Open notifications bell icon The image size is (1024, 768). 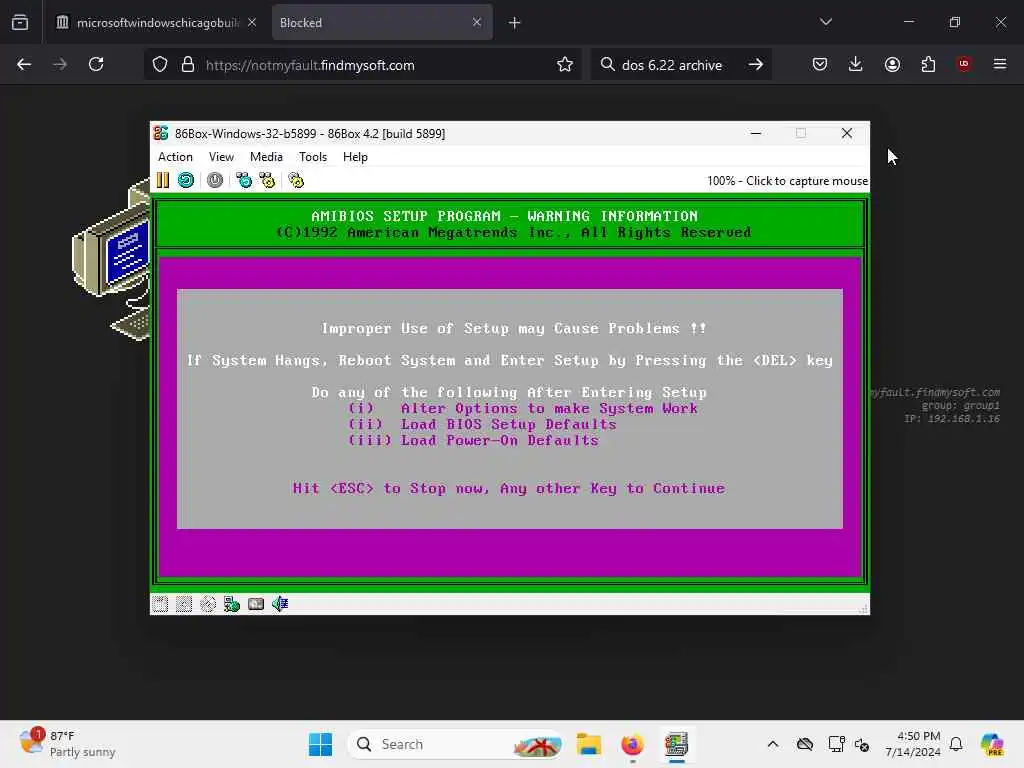[956, 744]
